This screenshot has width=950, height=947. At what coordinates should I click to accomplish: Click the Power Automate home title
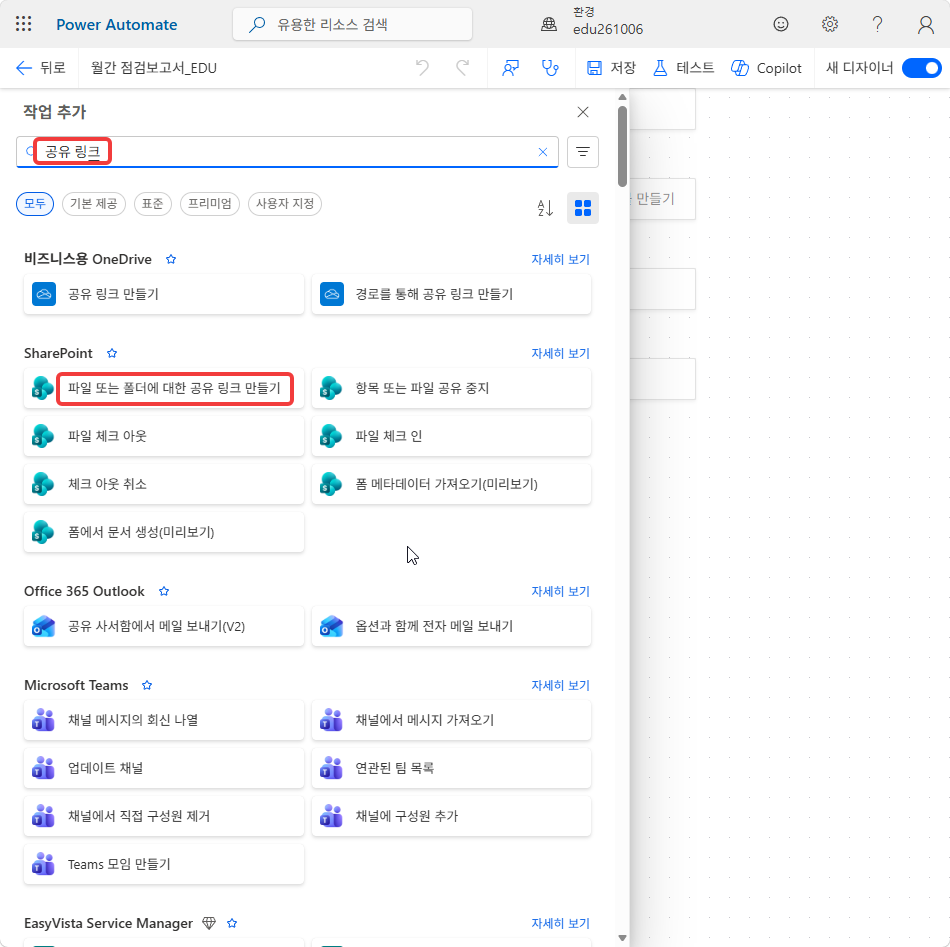point(116,25)
